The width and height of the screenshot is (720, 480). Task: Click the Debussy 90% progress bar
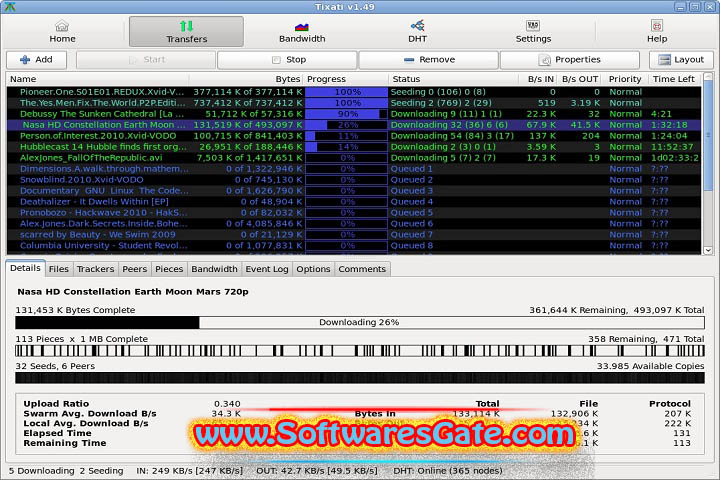(x=346, y=114)
